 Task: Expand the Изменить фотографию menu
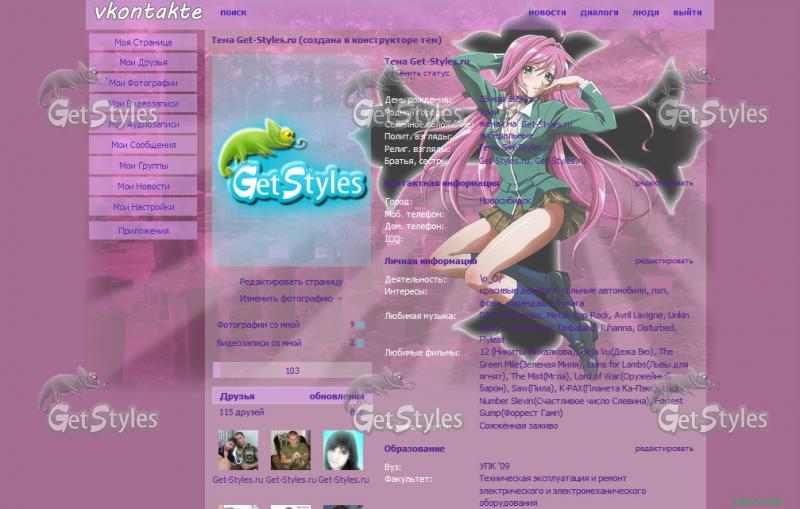click(x=291, y=298)
